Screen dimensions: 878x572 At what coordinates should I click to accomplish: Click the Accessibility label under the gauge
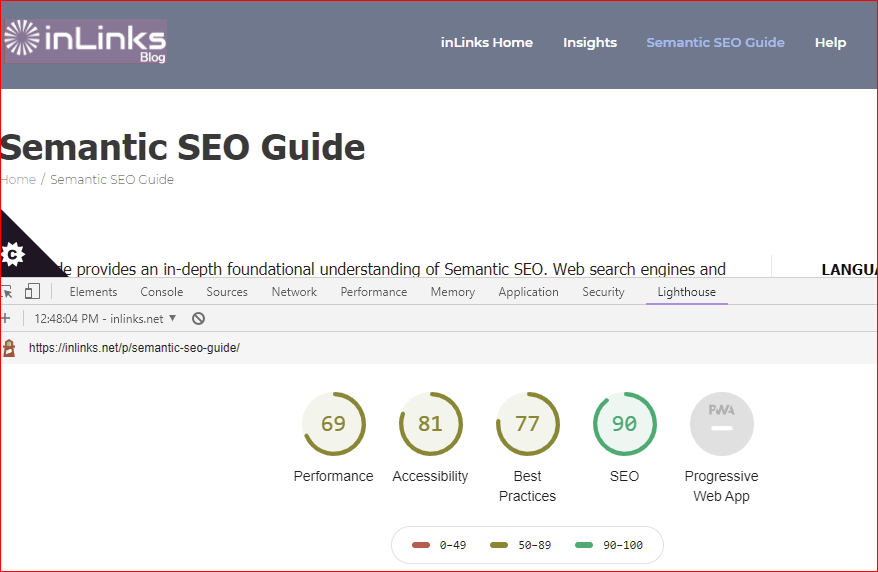430,476
